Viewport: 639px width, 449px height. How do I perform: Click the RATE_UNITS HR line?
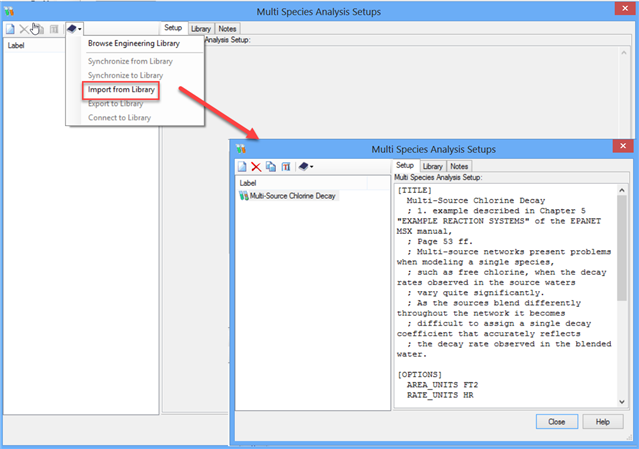(440, 395)
